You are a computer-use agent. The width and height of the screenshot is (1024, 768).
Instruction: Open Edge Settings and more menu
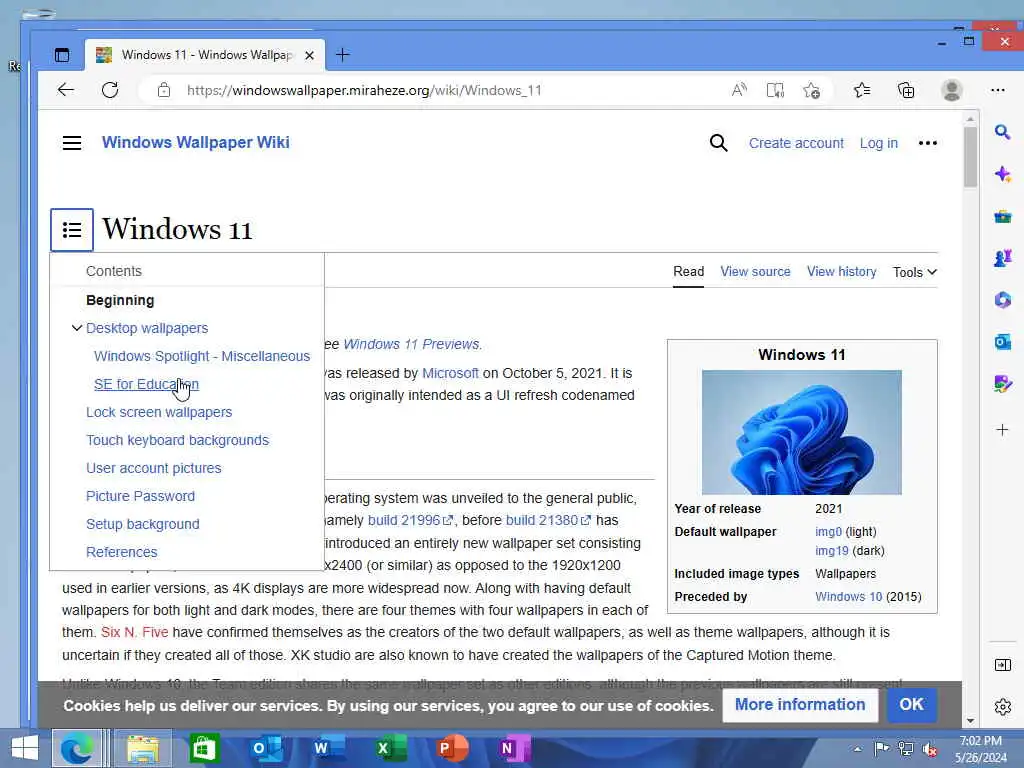(x=997, y=90)
